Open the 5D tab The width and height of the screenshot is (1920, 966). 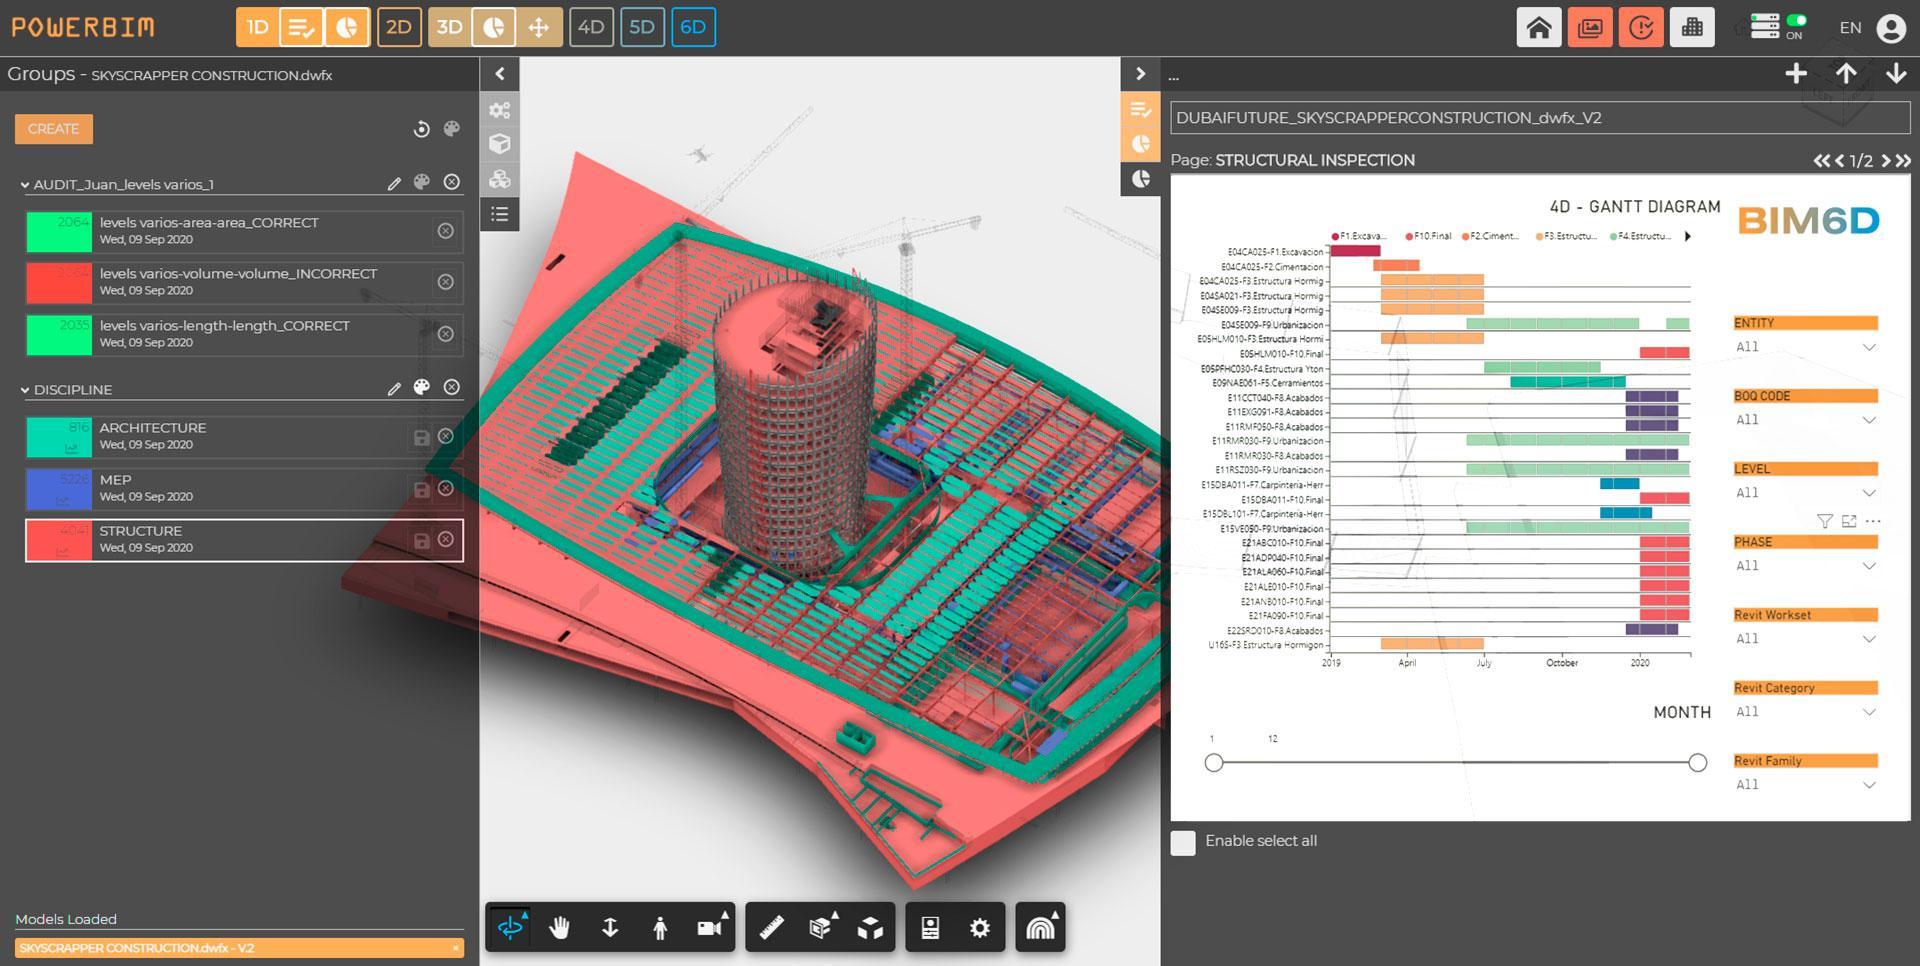click(x=642, y=27)
